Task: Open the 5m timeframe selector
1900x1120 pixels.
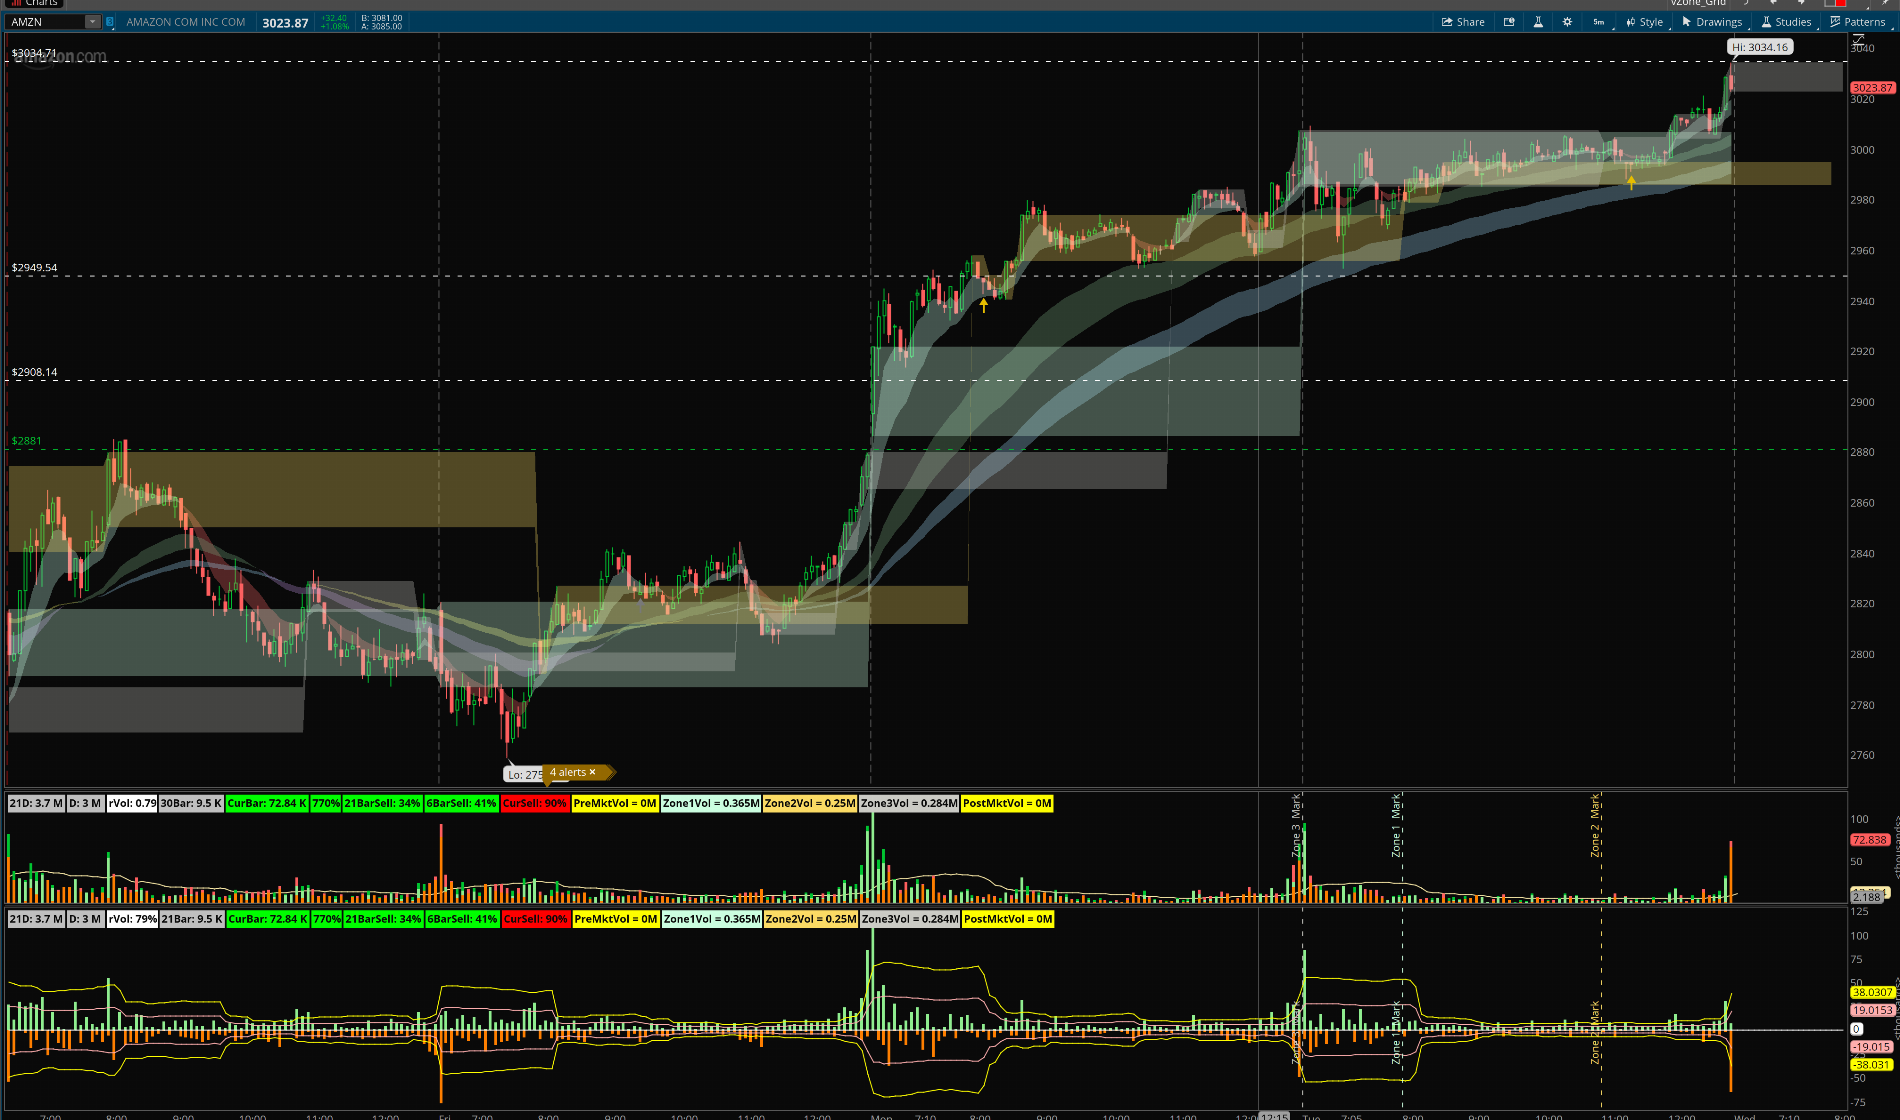Action: click(1598, 22)
